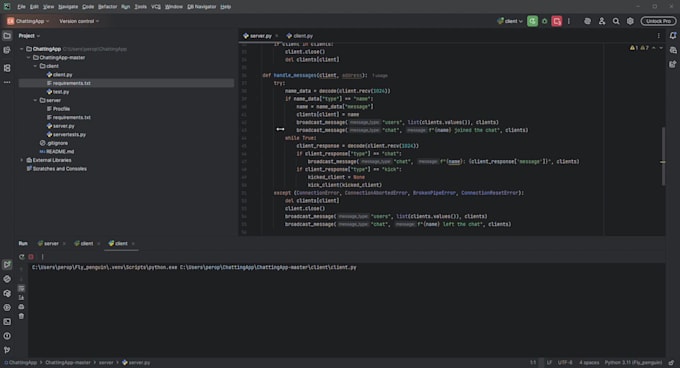Open the Navigate menu
Image resolution: width=680 pixels, height=368 pixels.
[68, 7]
